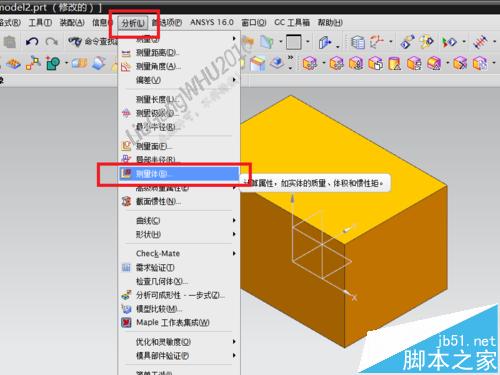Expand the 偏差(V) submenu

coord(179,80)
